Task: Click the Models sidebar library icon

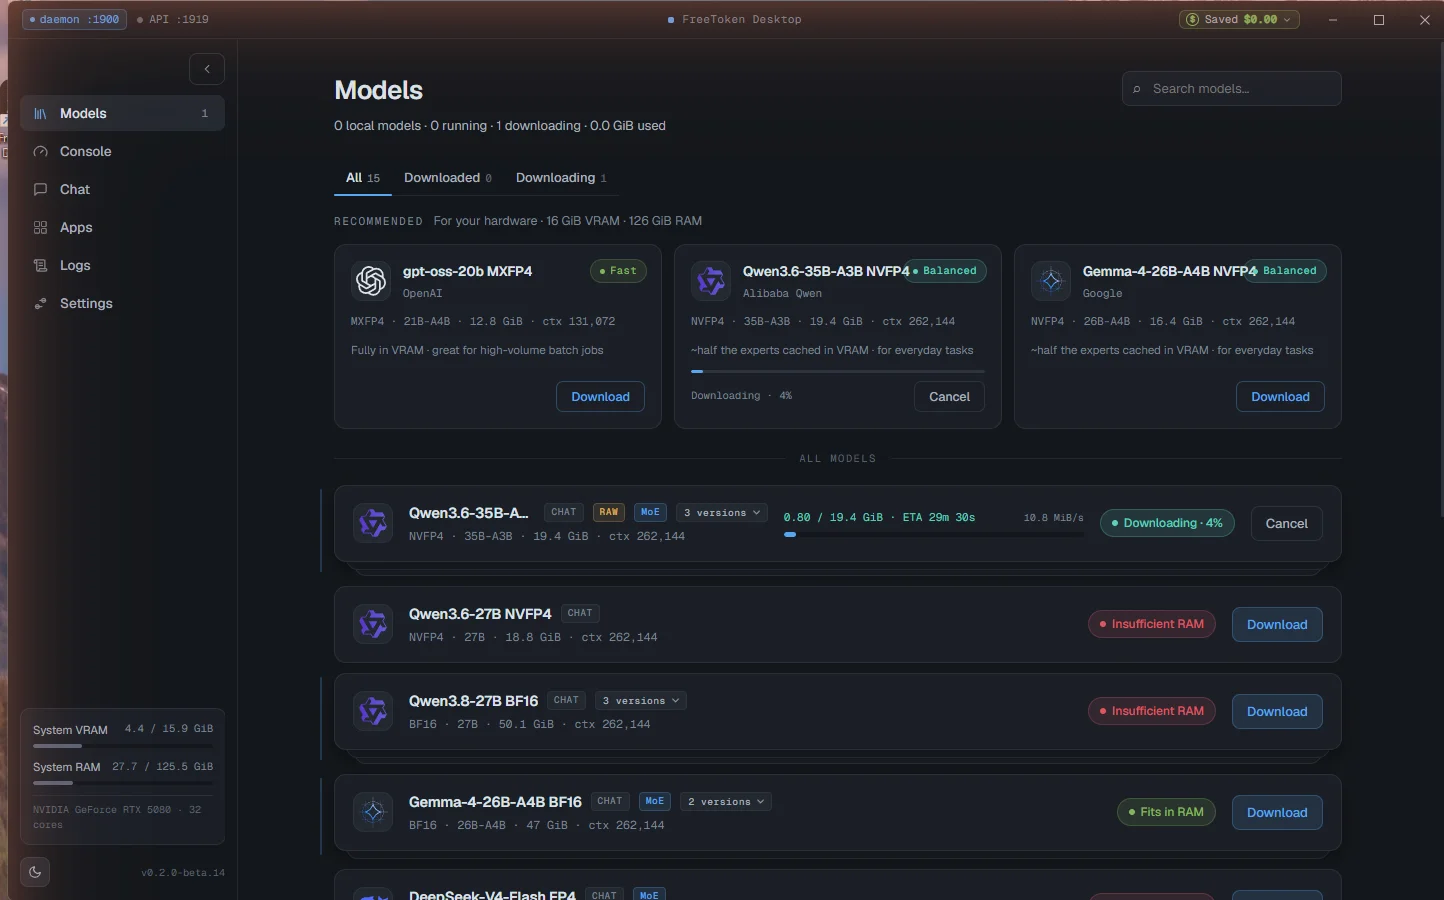Action: tap(40, 114)
